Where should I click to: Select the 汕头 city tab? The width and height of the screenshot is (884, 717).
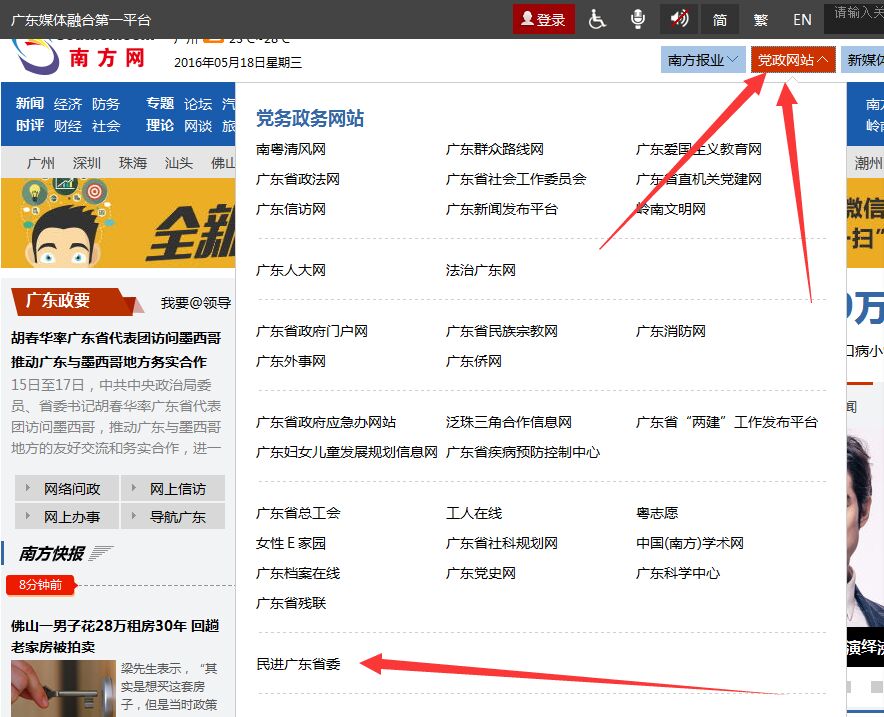pyautogui.click(x=179, y=163)
